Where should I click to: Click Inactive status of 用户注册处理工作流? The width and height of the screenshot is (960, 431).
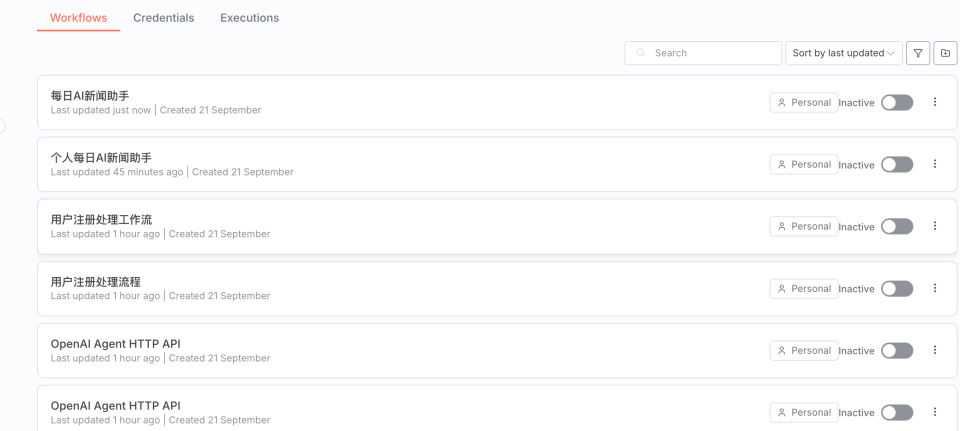click(x=857, y=227)
